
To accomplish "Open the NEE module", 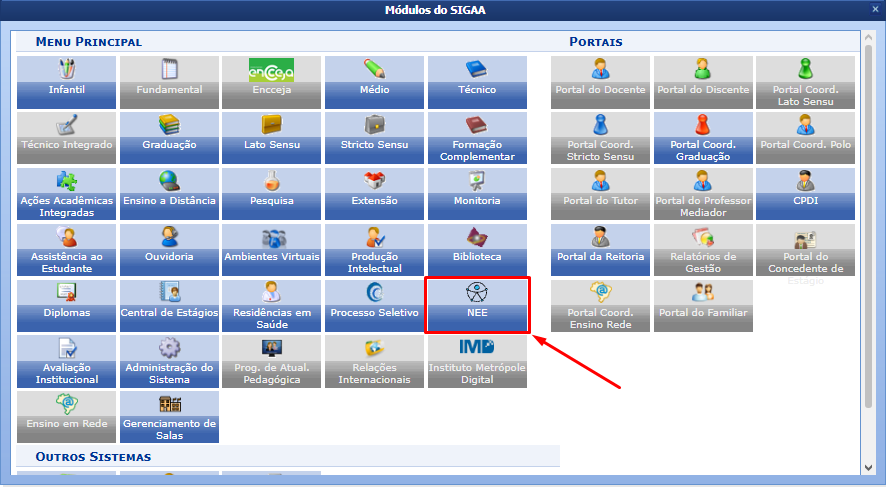I will tap(477, 305).
